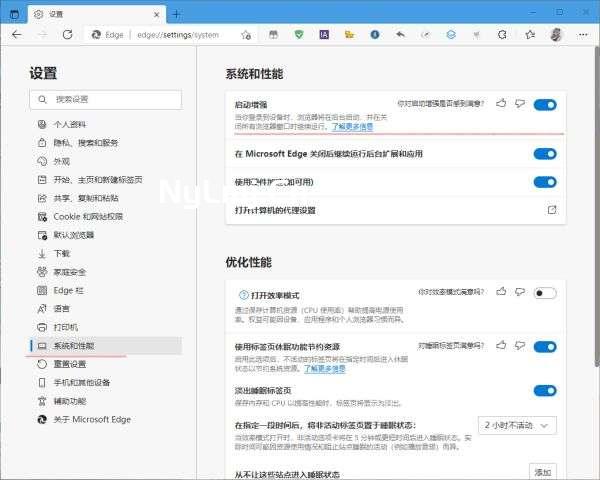The height and width of the screenshot is (480, 600).
Task: Enable 打开效率模式 switch
Action: [545, 293]
